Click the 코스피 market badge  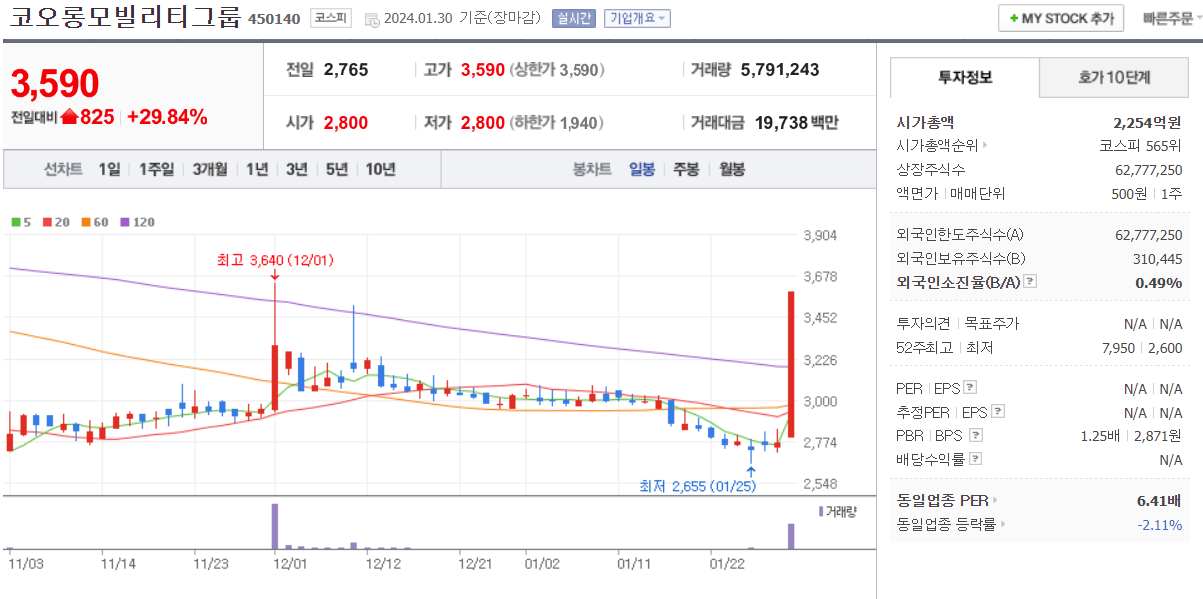click(330, 18)
